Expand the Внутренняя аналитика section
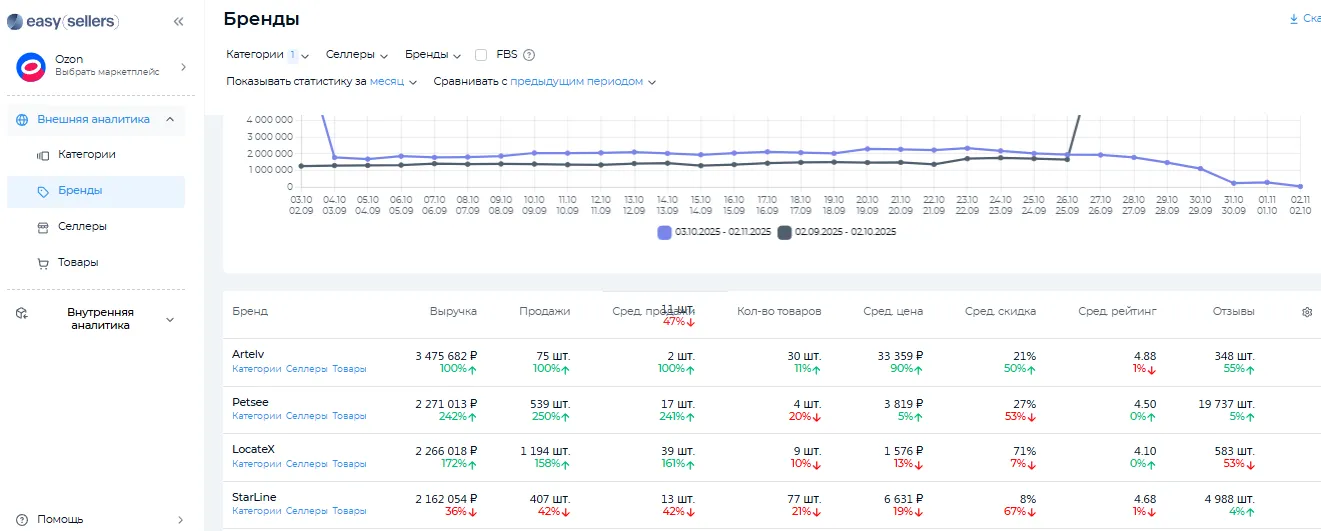The image size is (1321, 531). [169, 319]
